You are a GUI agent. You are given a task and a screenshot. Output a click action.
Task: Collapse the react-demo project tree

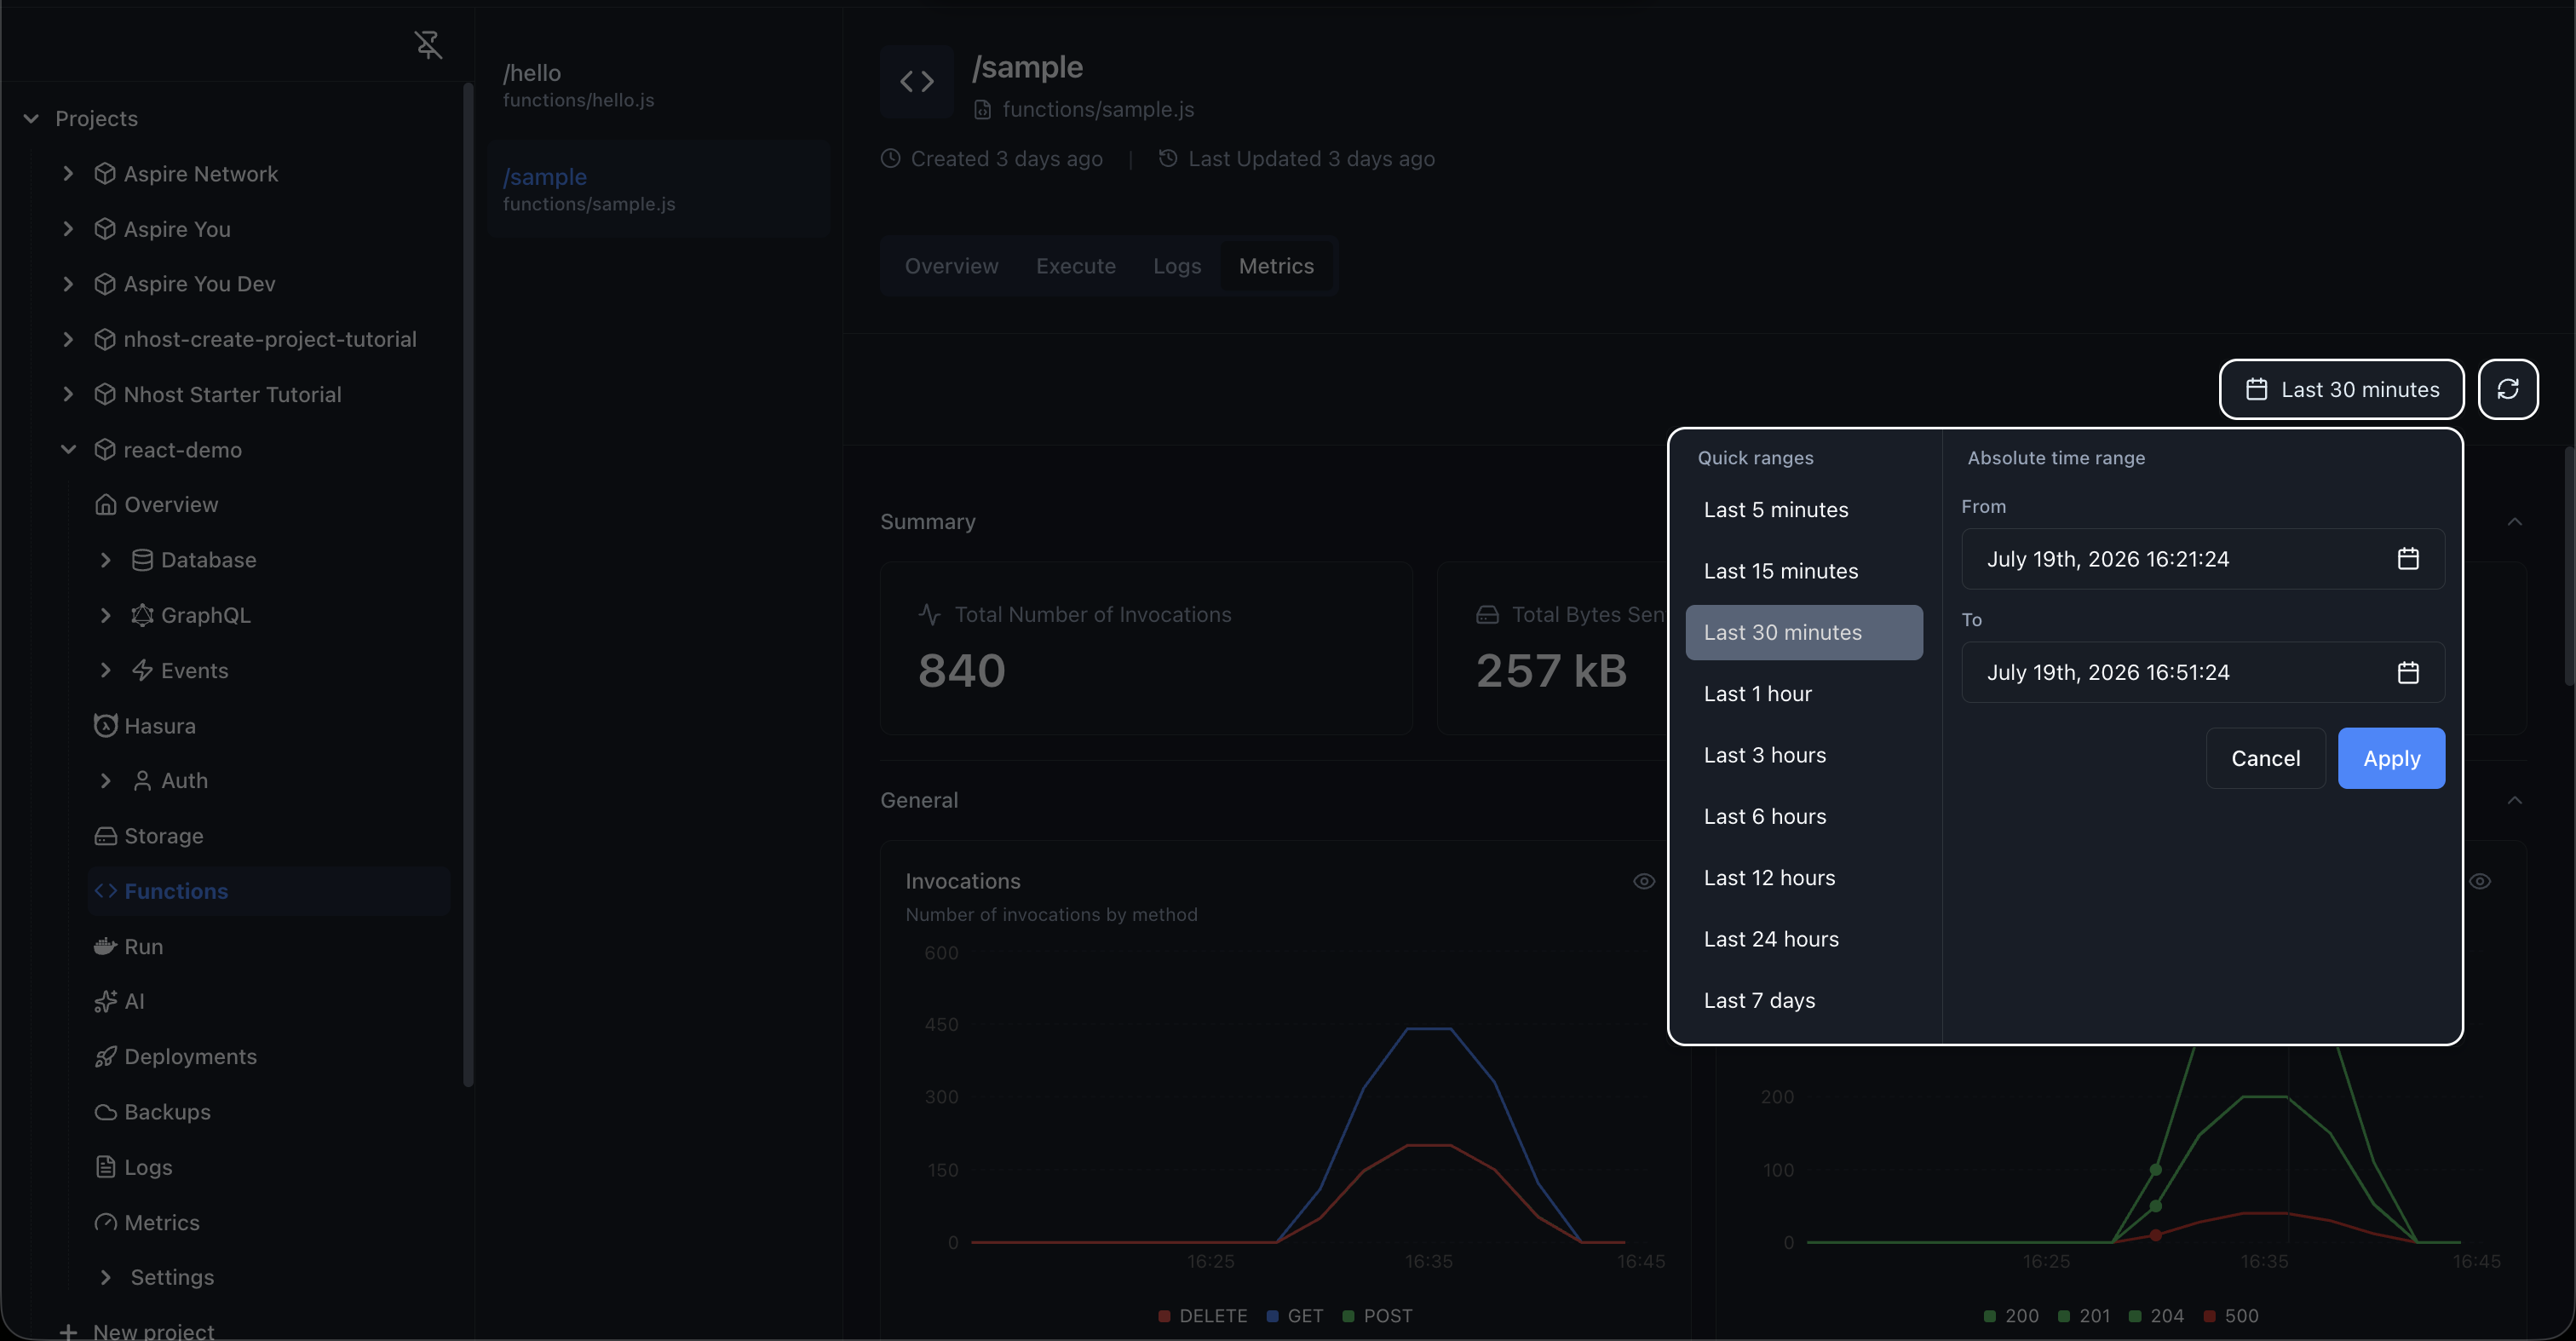click(x=68, y=449)
